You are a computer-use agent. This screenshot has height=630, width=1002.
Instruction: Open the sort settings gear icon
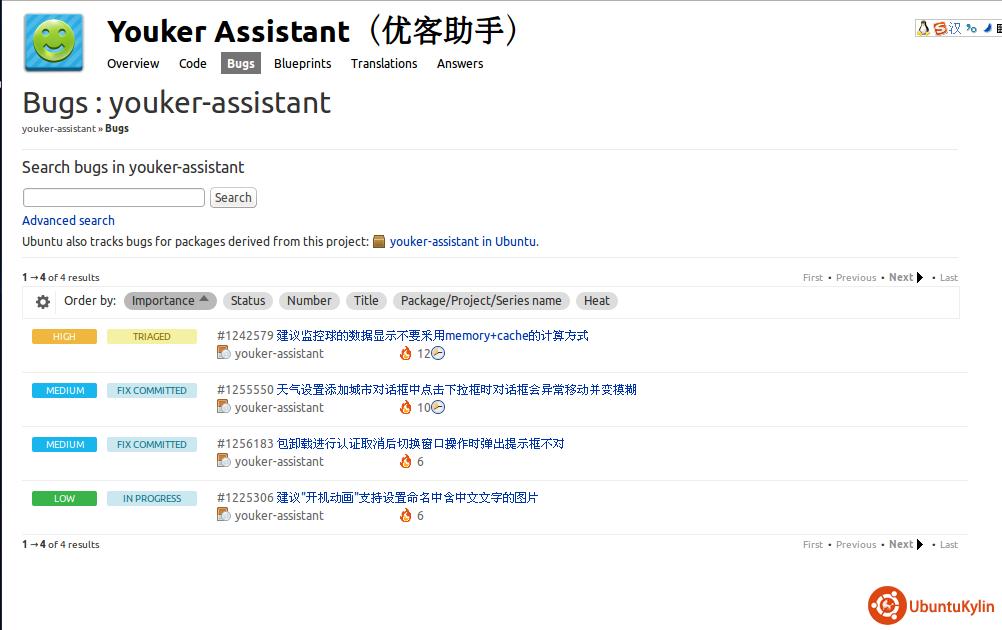43,301
